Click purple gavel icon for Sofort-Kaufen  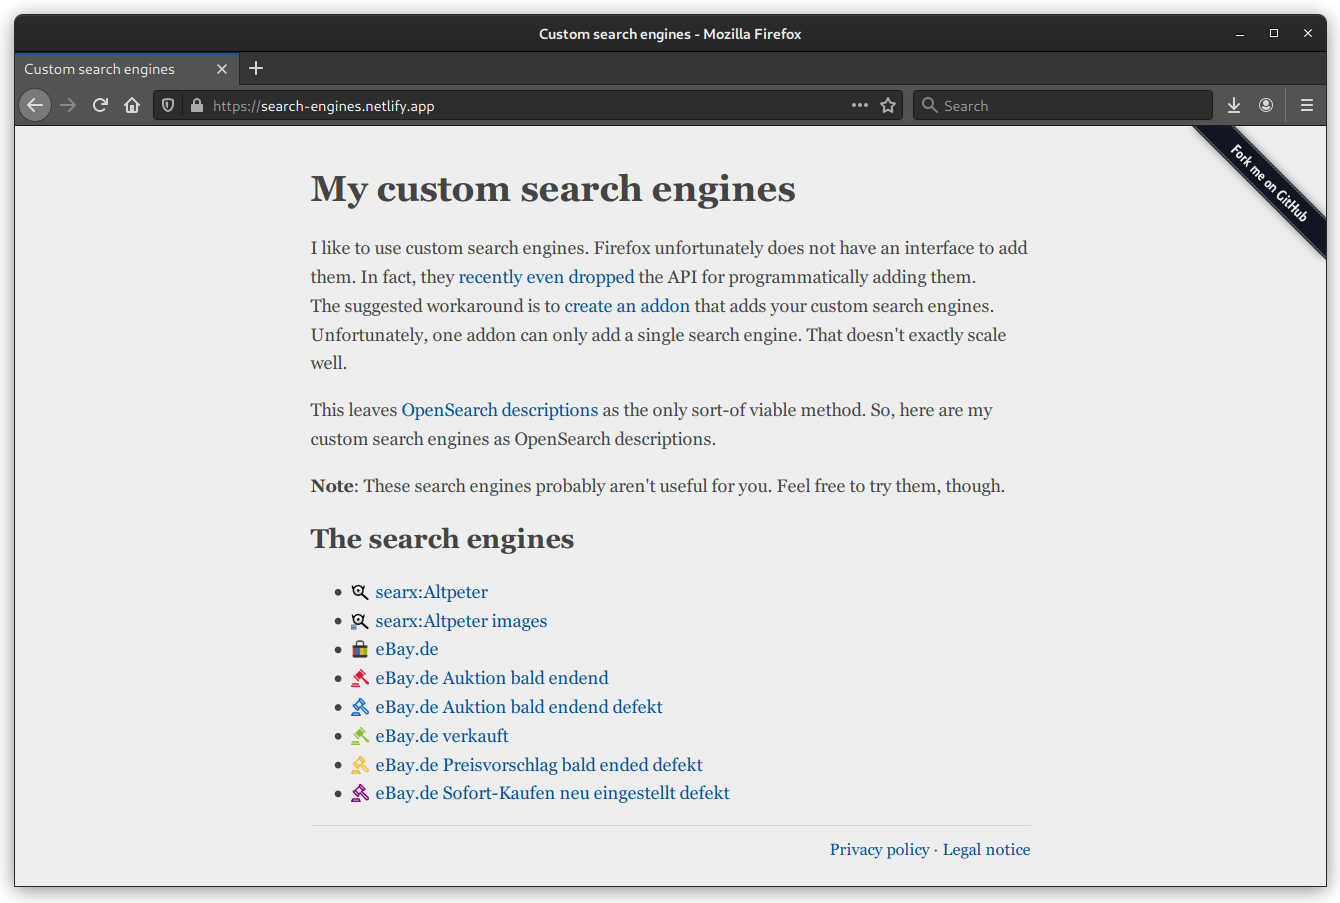tap(360, 793)
